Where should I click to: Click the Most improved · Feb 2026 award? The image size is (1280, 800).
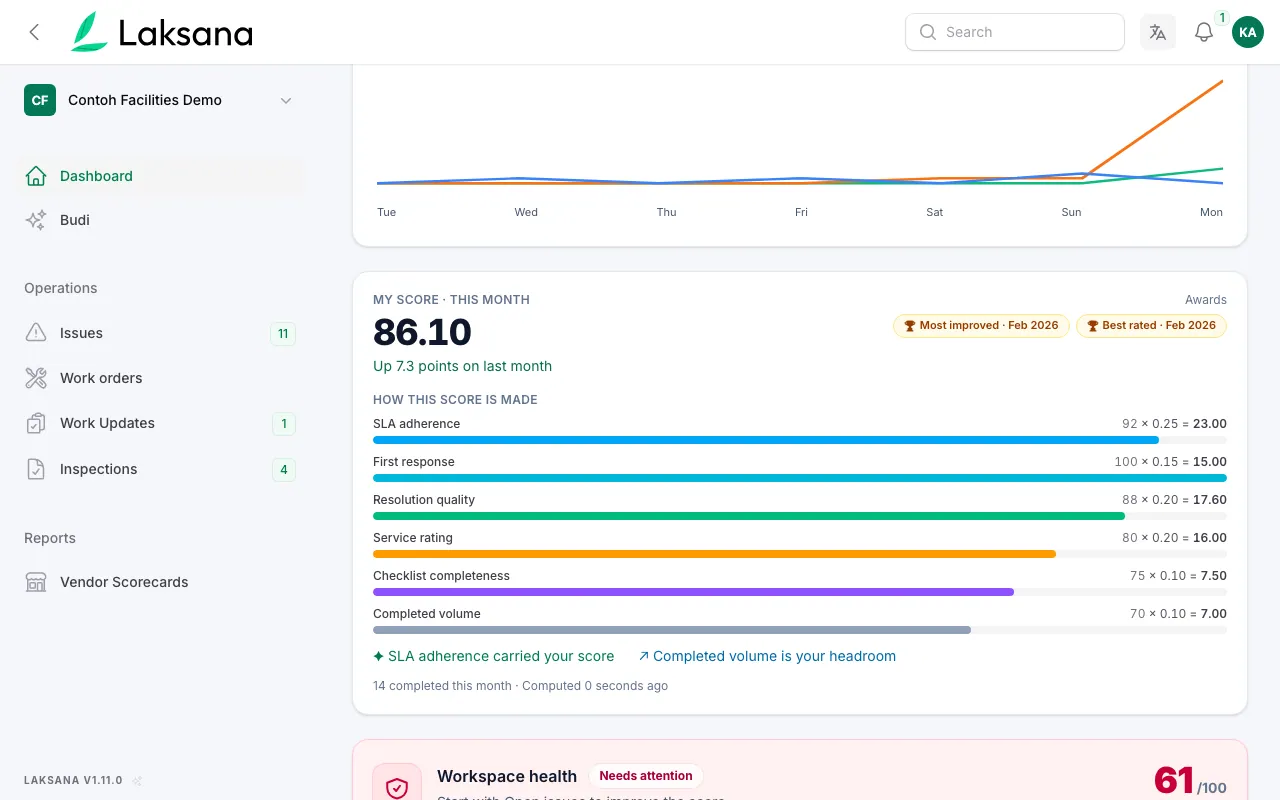click(x=981, y=326)
